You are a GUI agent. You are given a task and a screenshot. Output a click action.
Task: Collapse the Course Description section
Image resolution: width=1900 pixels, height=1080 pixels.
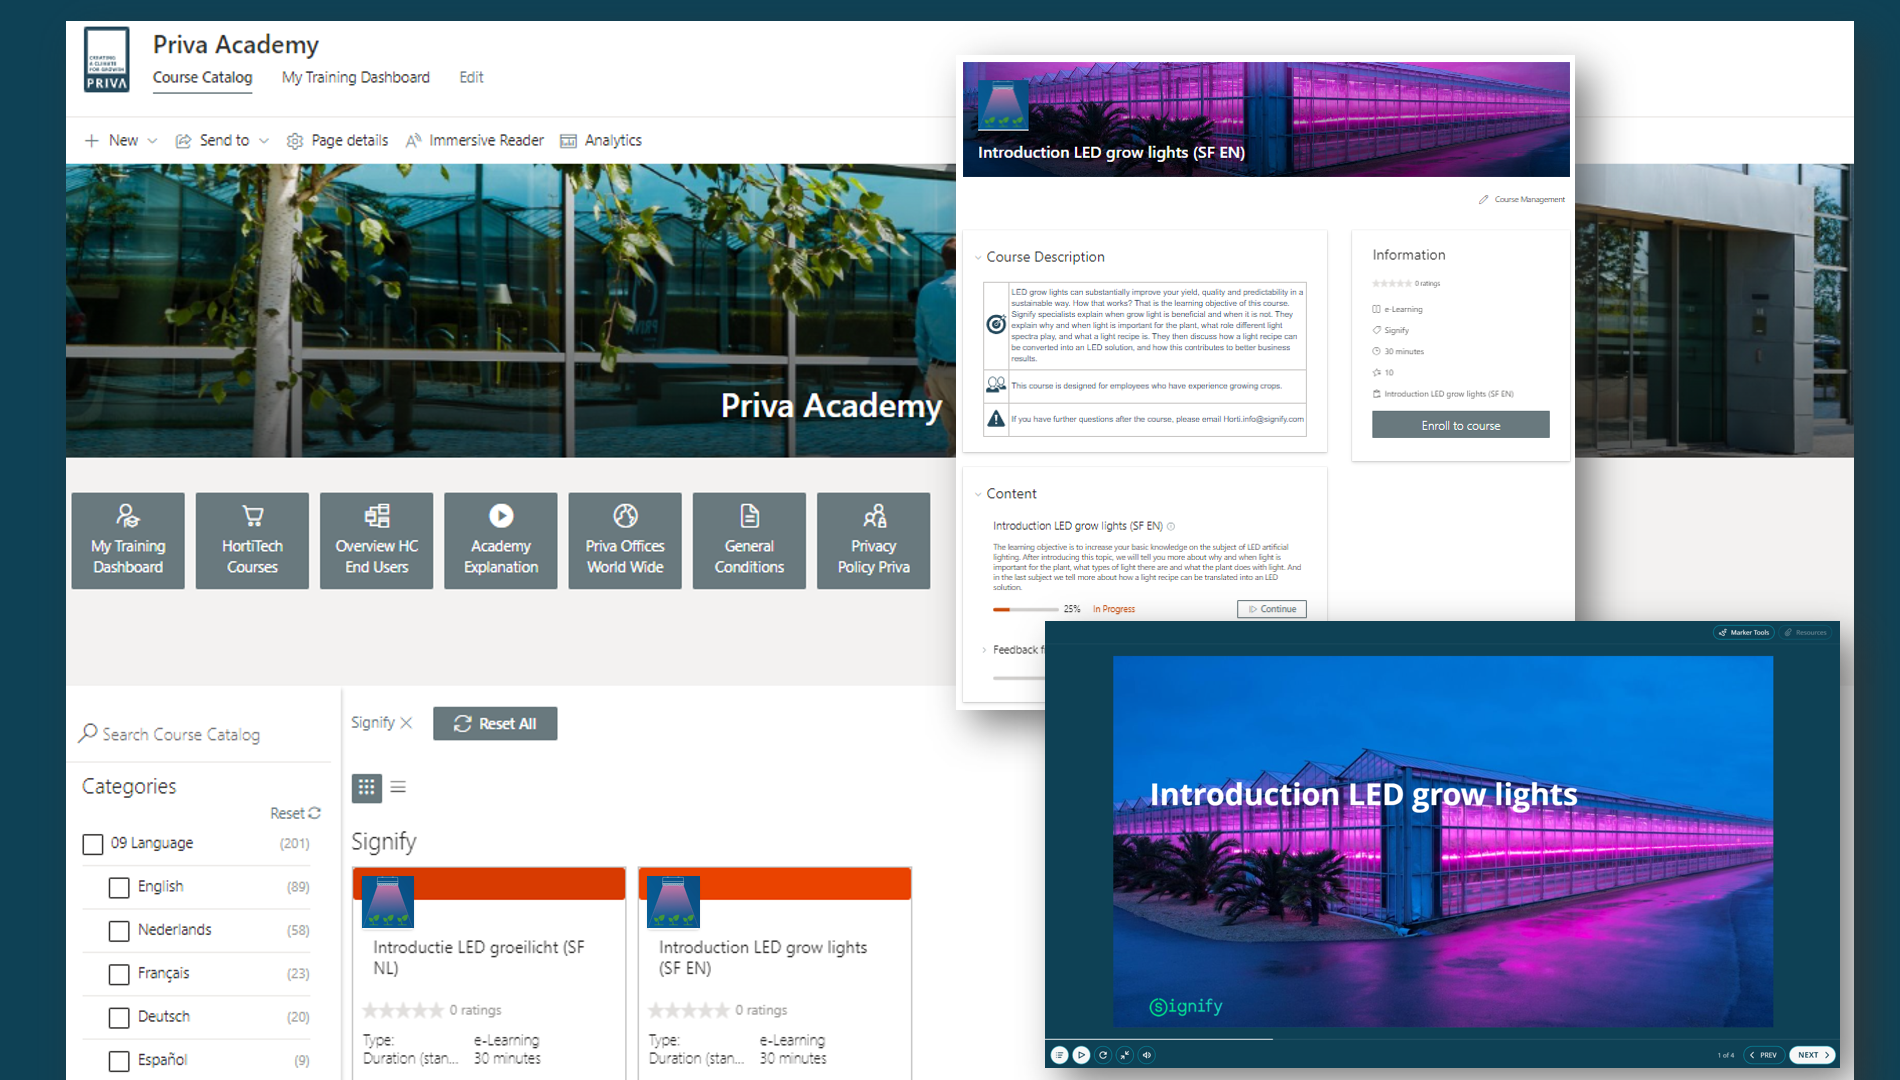[978, 258]
